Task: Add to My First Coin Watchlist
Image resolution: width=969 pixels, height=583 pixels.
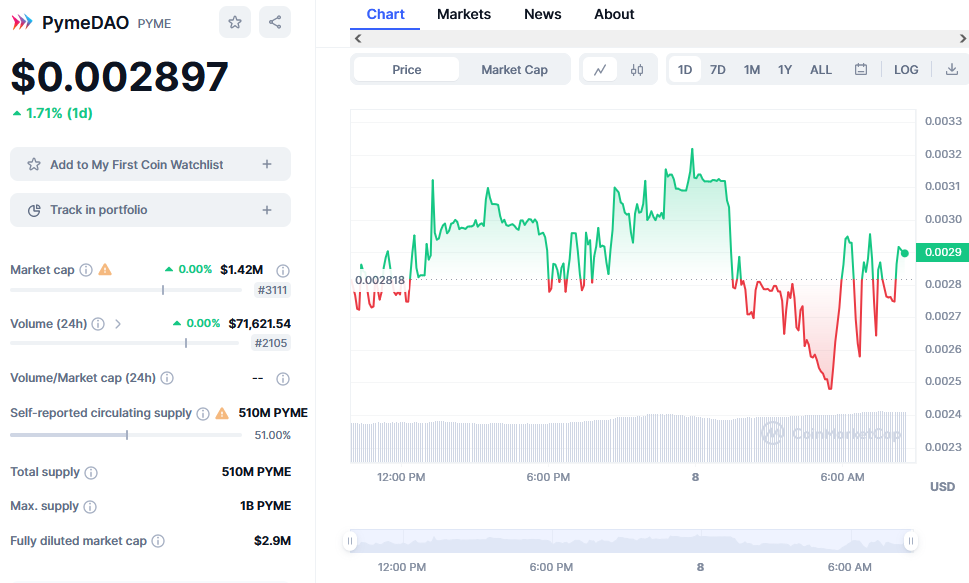Action: click(150, 164)
